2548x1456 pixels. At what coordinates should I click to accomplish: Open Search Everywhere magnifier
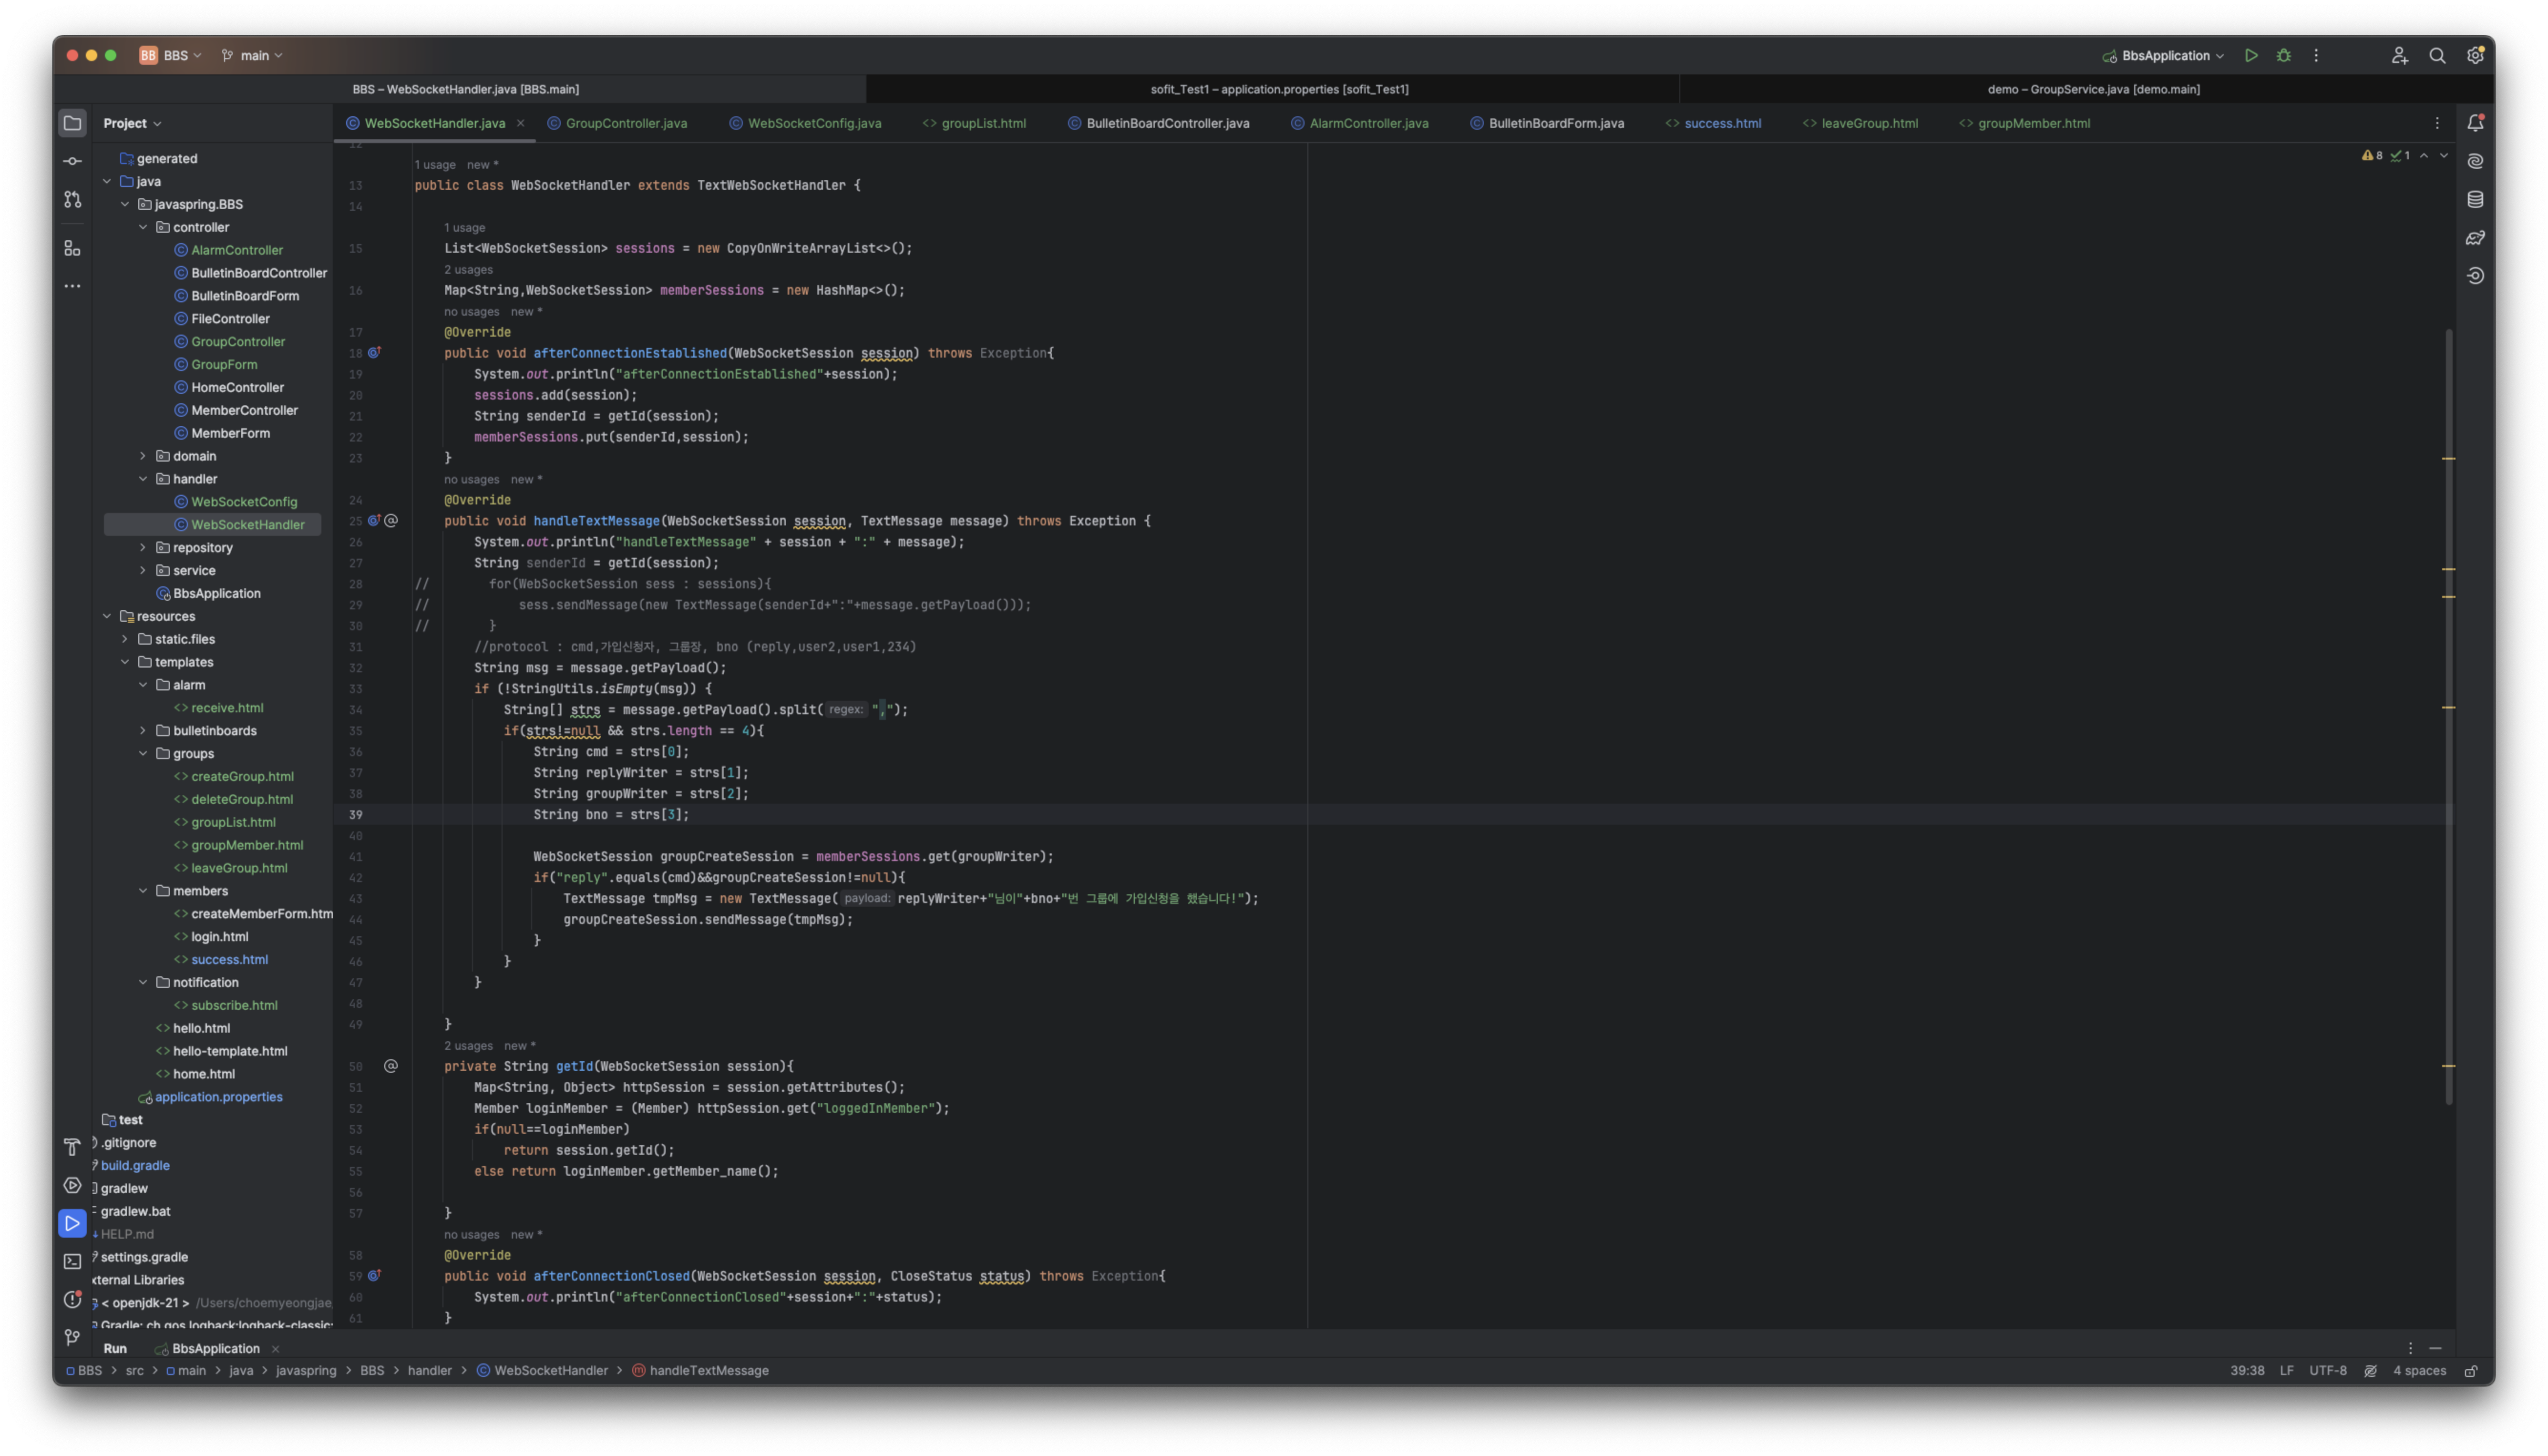[2437, 56]
